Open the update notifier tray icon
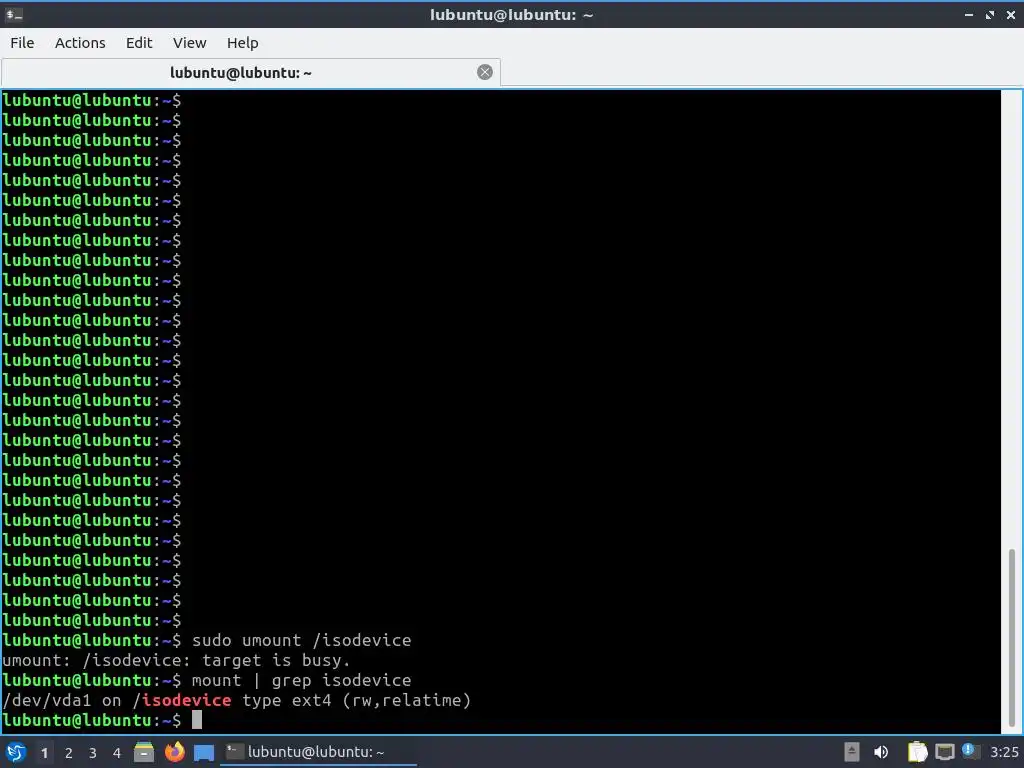 pyautogui.click(x=968, y=751)
